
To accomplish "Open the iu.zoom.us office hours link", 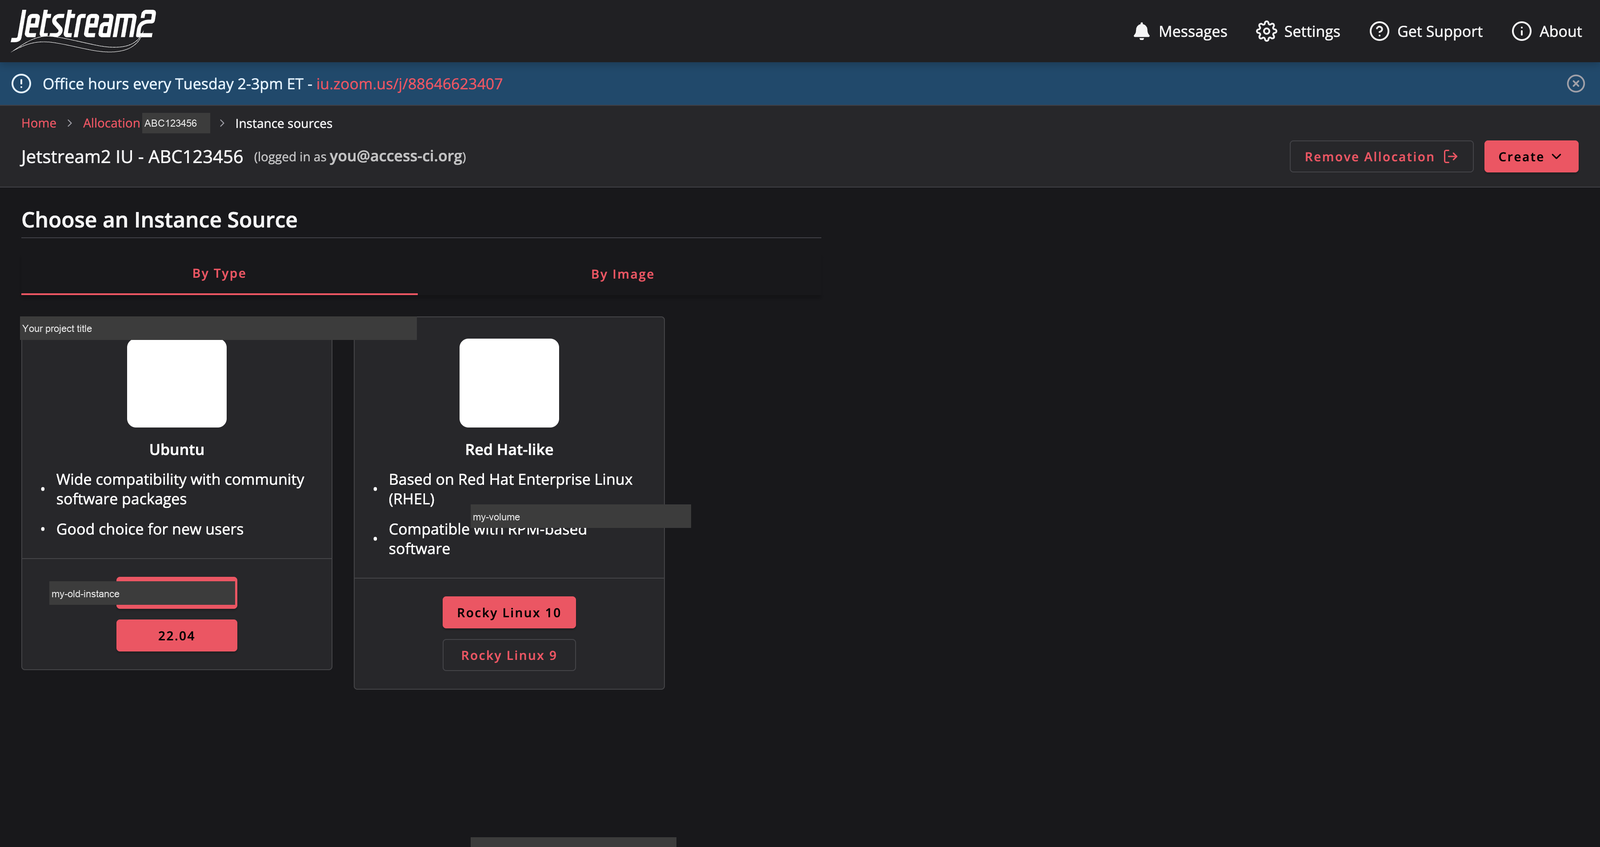I will tap(409, 84).
